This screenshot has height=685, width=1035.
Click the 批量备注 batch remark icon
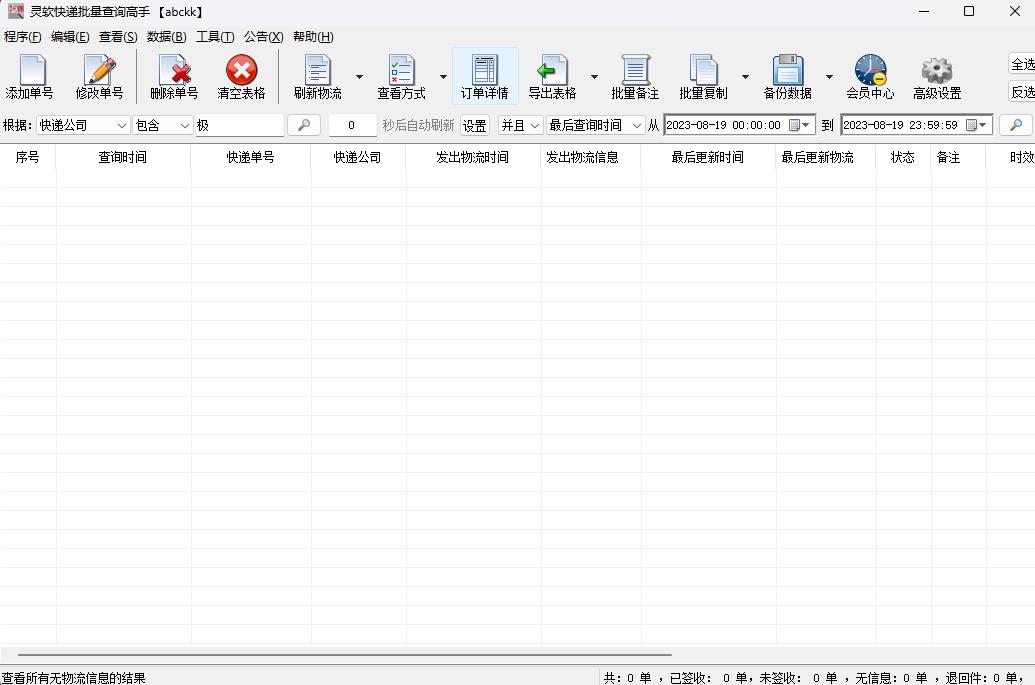pos(636,75)
